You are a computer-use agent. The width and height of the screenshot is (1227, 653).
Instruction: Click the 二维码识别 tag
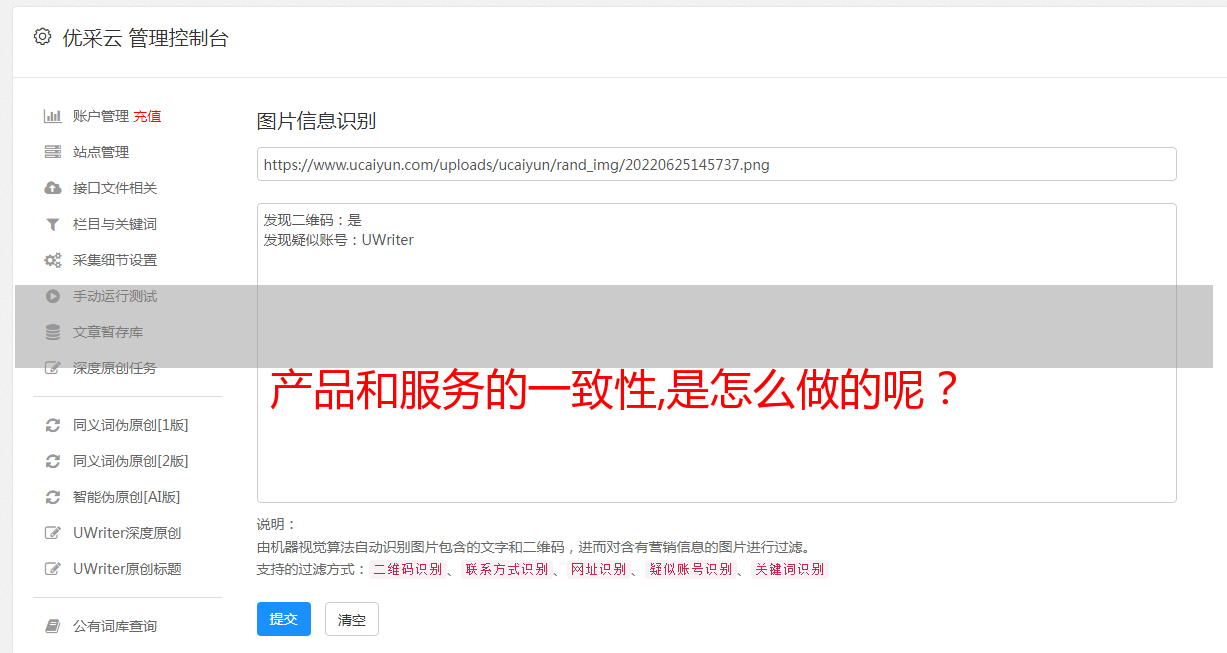coord(408,569)
